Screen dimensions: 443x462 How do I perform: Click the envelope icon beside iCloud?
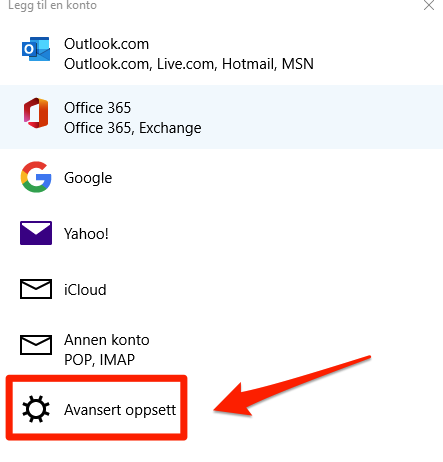pos(36,289)
